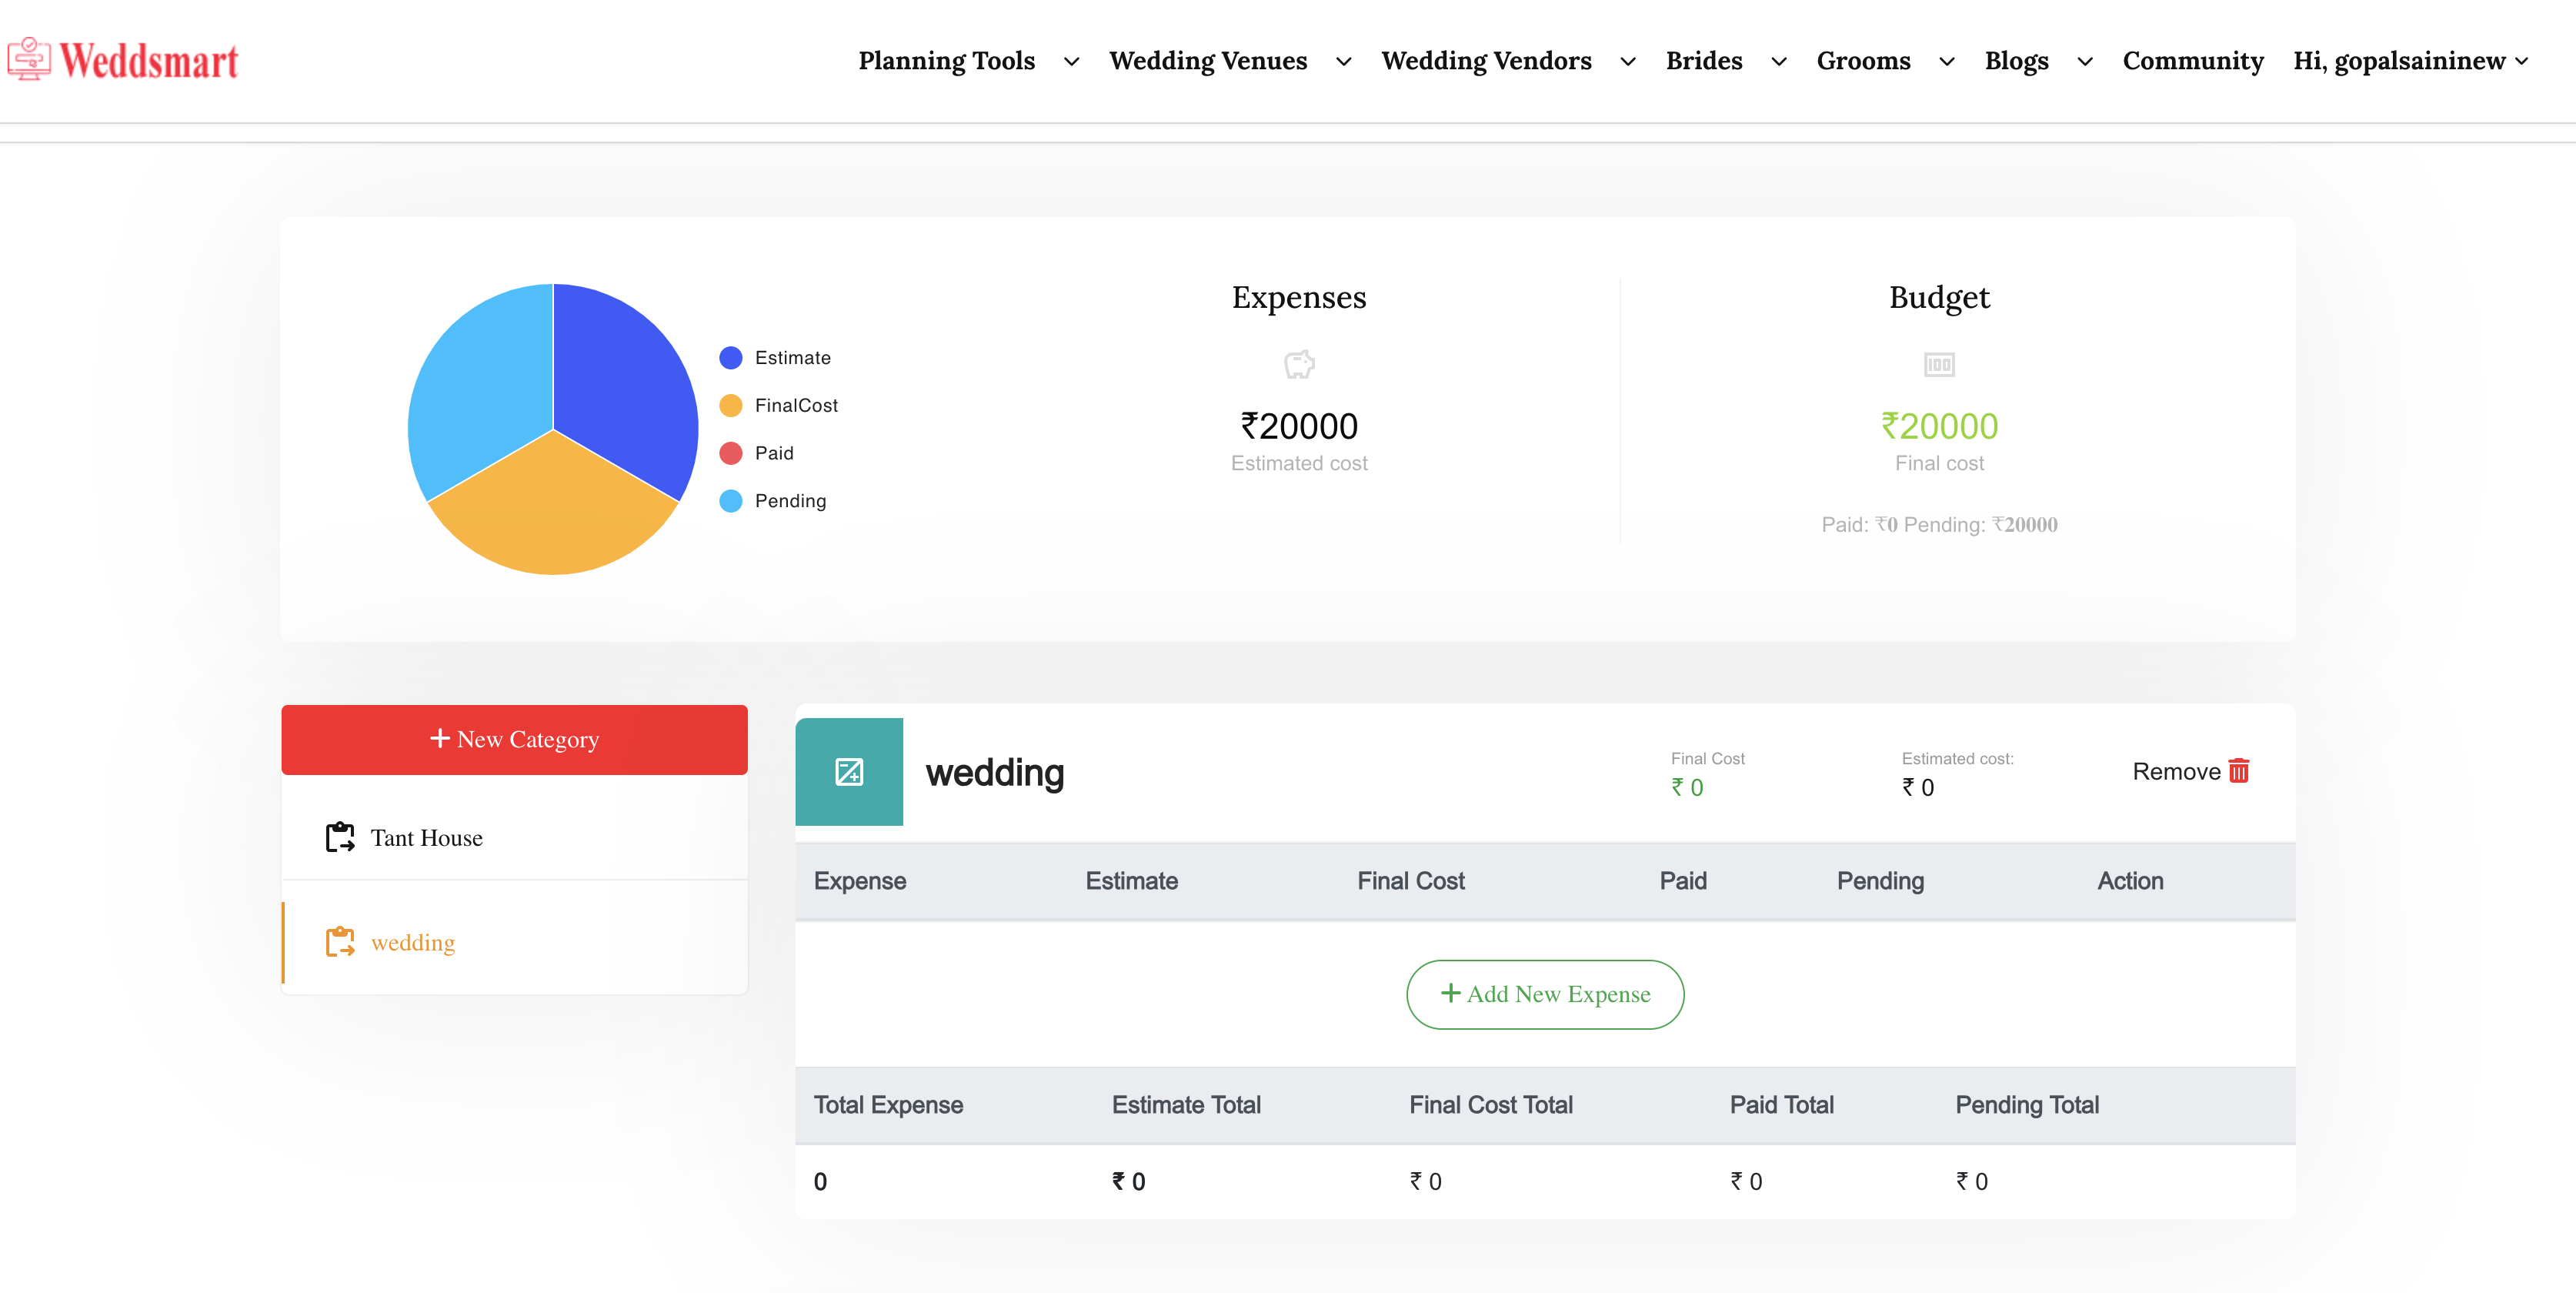2576x1293 pixels.
Task: Expand the Wedding Vendors dropdown arrow
Action: (1627, 62)
